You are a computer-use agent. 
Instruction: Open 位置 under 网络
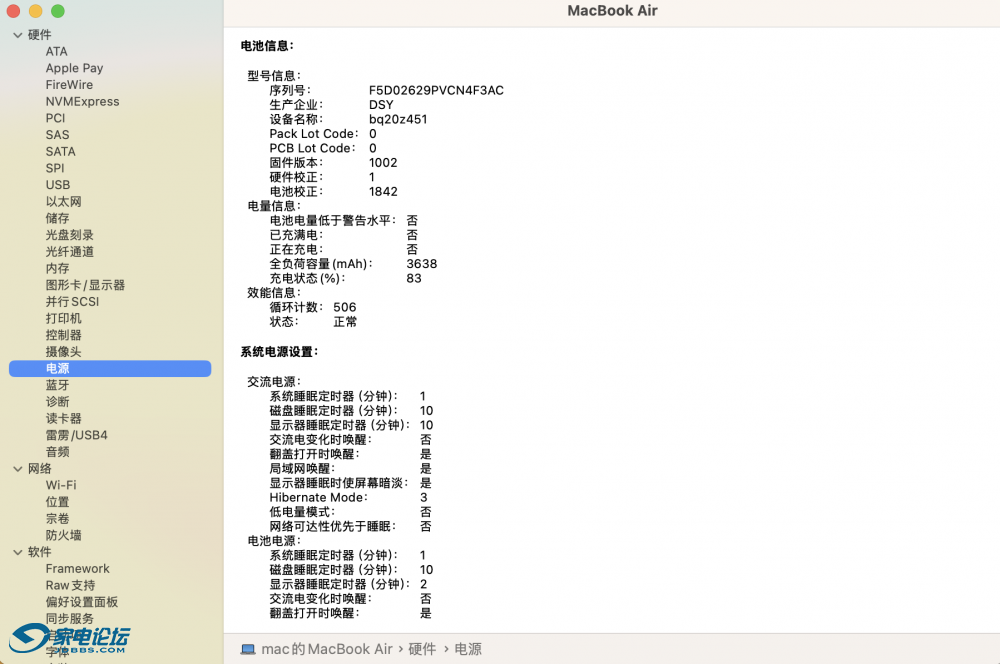coord(57,502)
